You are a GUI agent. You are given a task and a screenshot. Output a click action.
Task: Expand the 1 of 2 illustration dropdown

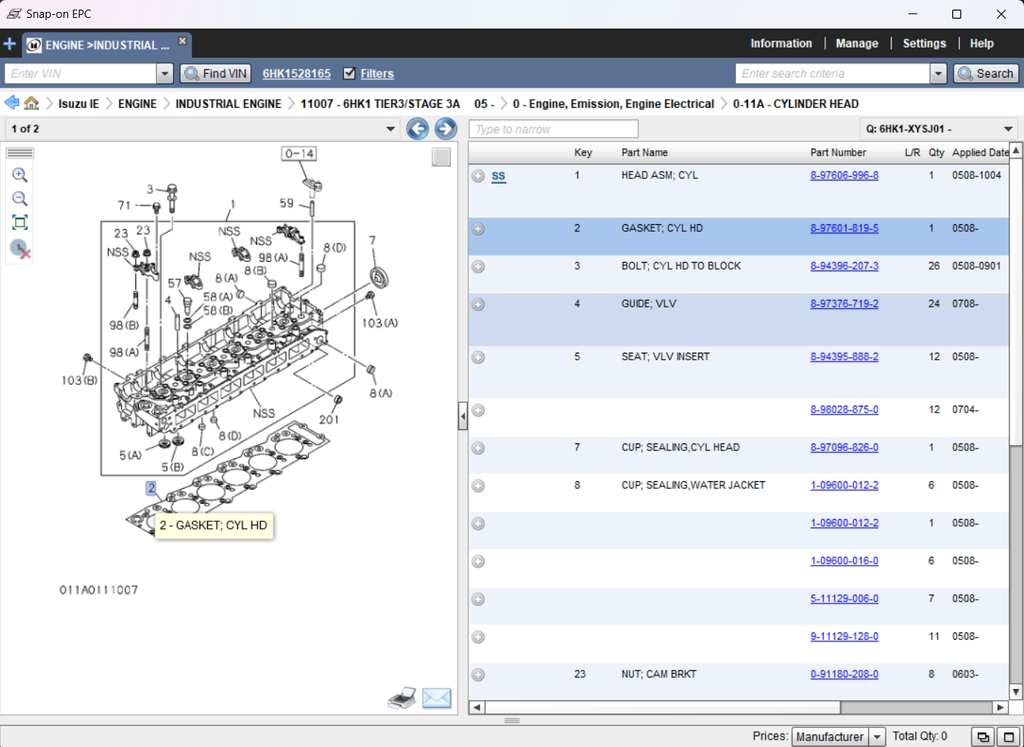(x=391, y=129)
